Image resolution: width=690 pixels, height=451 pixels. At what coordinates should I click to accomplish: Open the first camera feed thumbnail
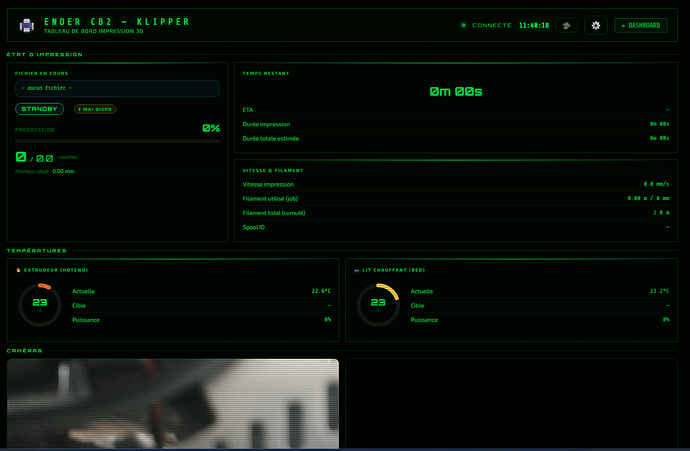point(173,404)
